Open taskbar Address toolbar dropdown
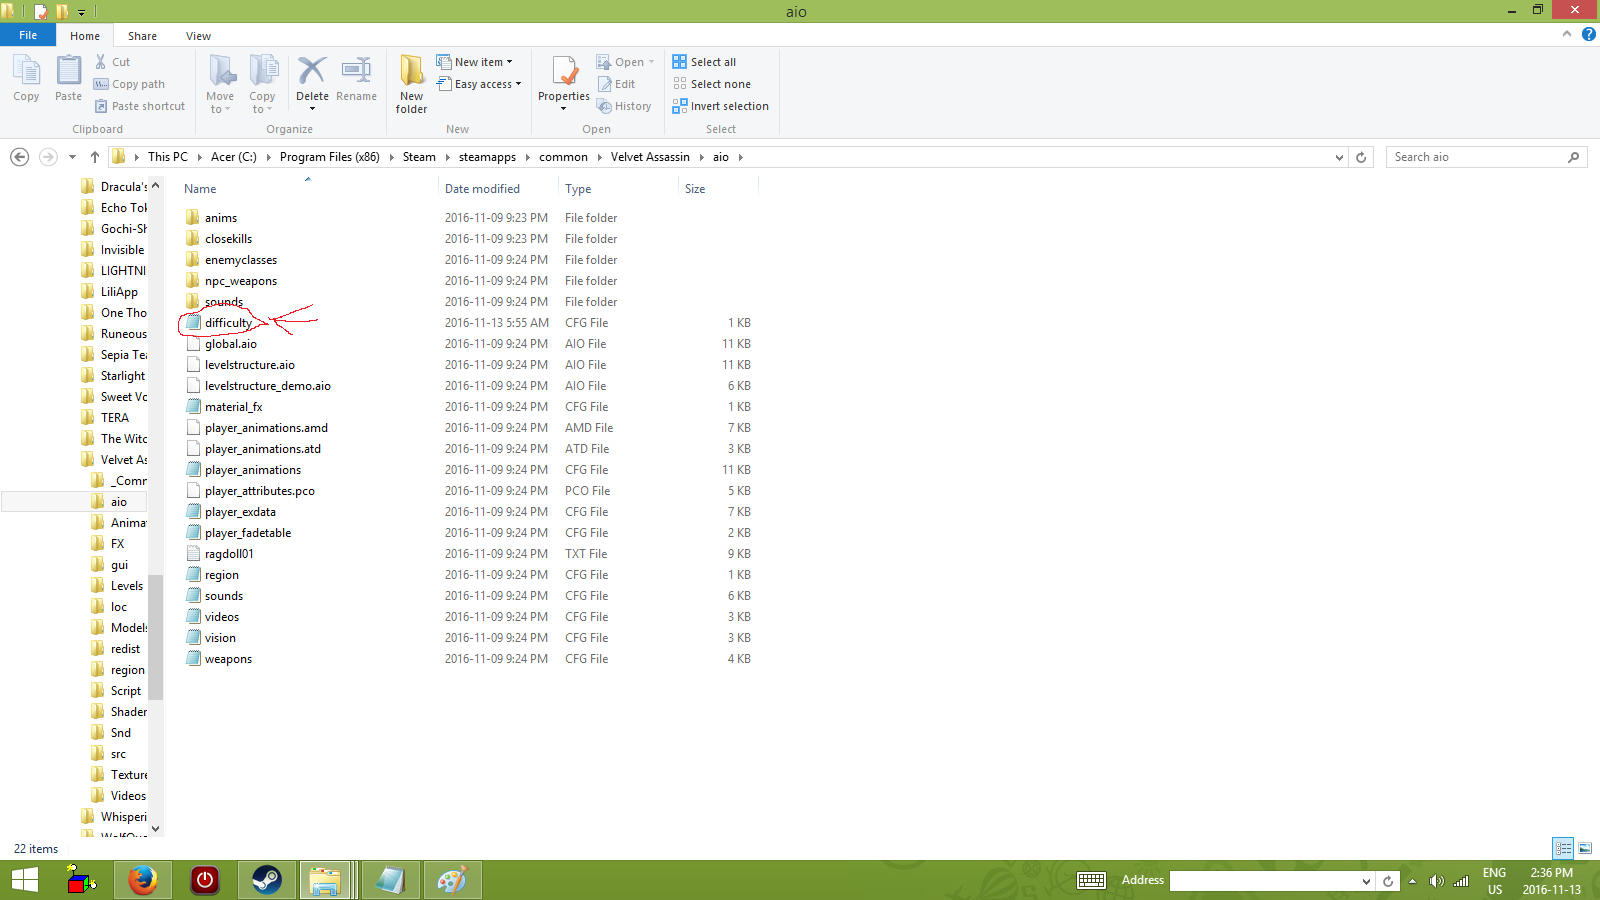The height and width of the screenshot is (900, 1600). 1366,881
